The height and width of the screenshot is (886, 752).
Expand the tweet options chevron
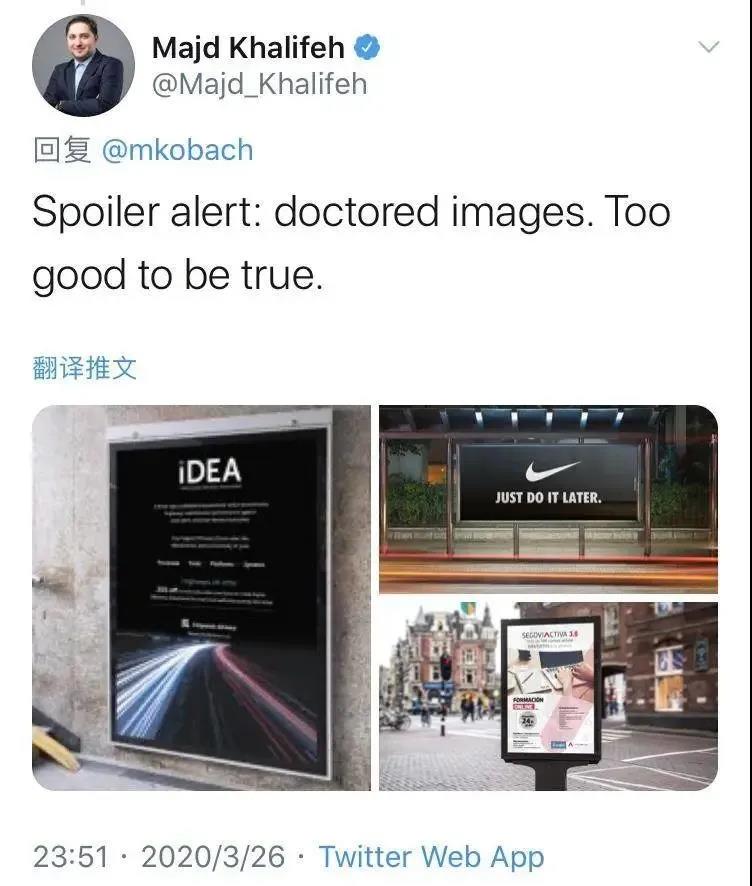click(708, 46)
